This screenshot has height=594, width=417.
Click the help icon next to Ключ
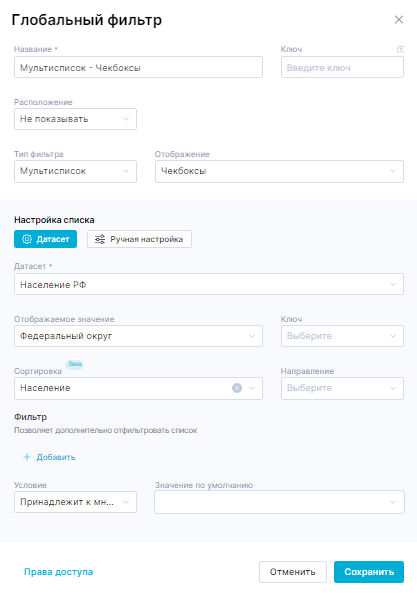(x=400, y=49)
